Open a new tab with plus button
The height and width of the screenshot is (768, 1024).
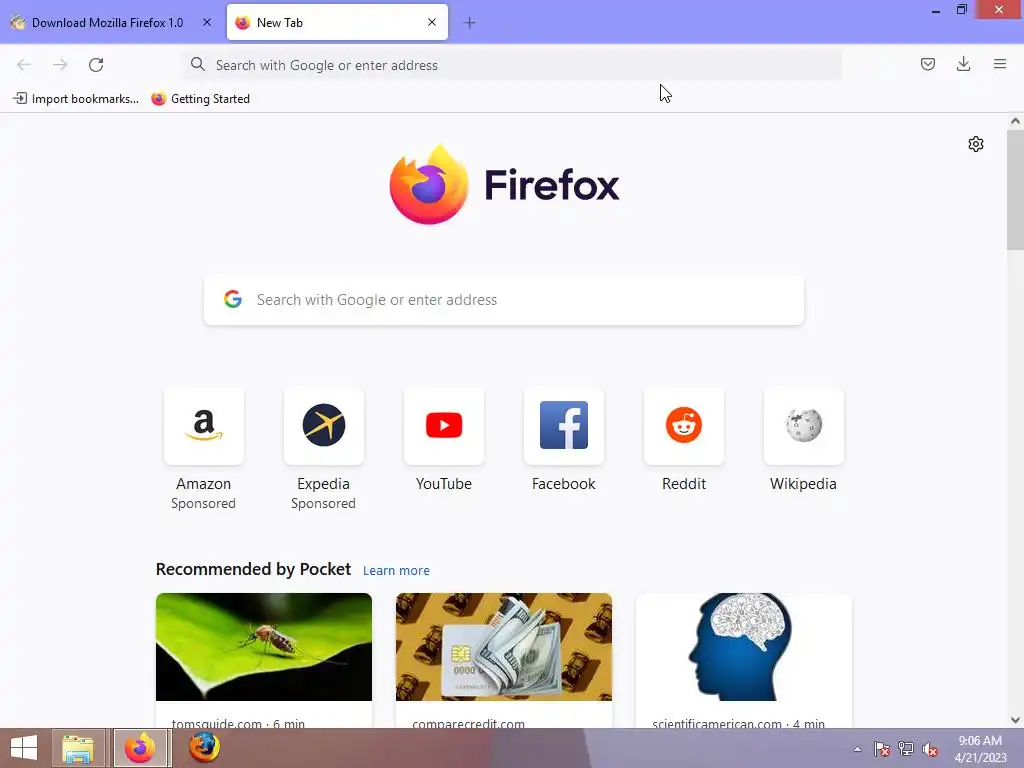click(469, 23)
